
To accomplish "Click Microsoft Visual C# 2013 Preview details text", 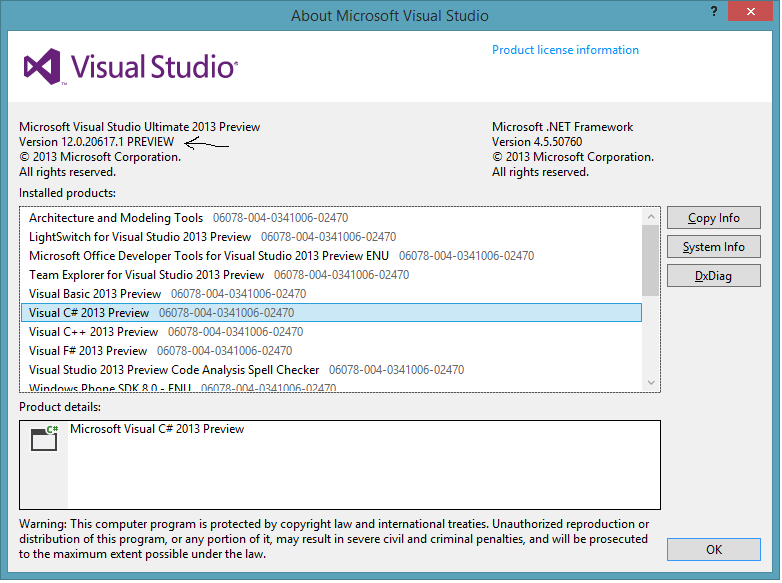I will click(157, 429).
